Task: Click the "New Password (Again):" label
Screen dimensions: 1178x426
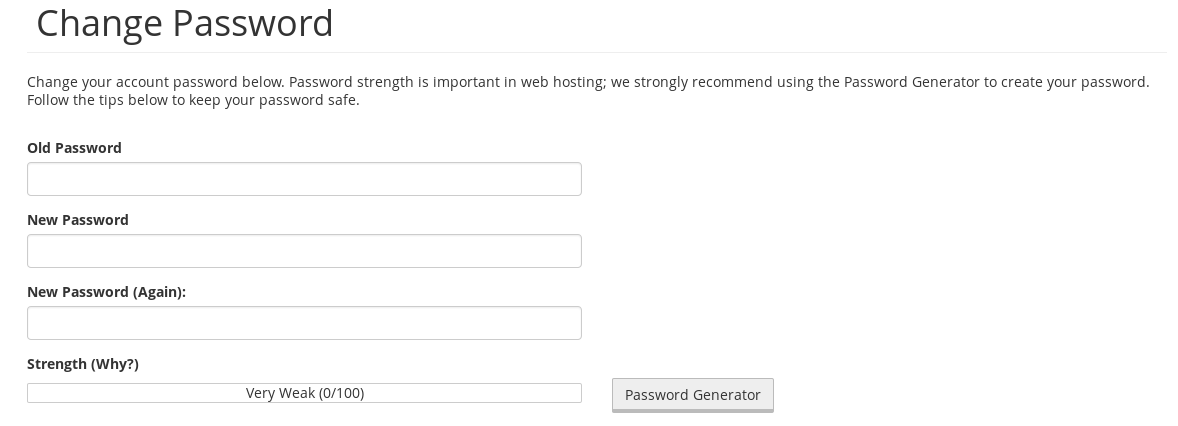Action: coord(107,292)
